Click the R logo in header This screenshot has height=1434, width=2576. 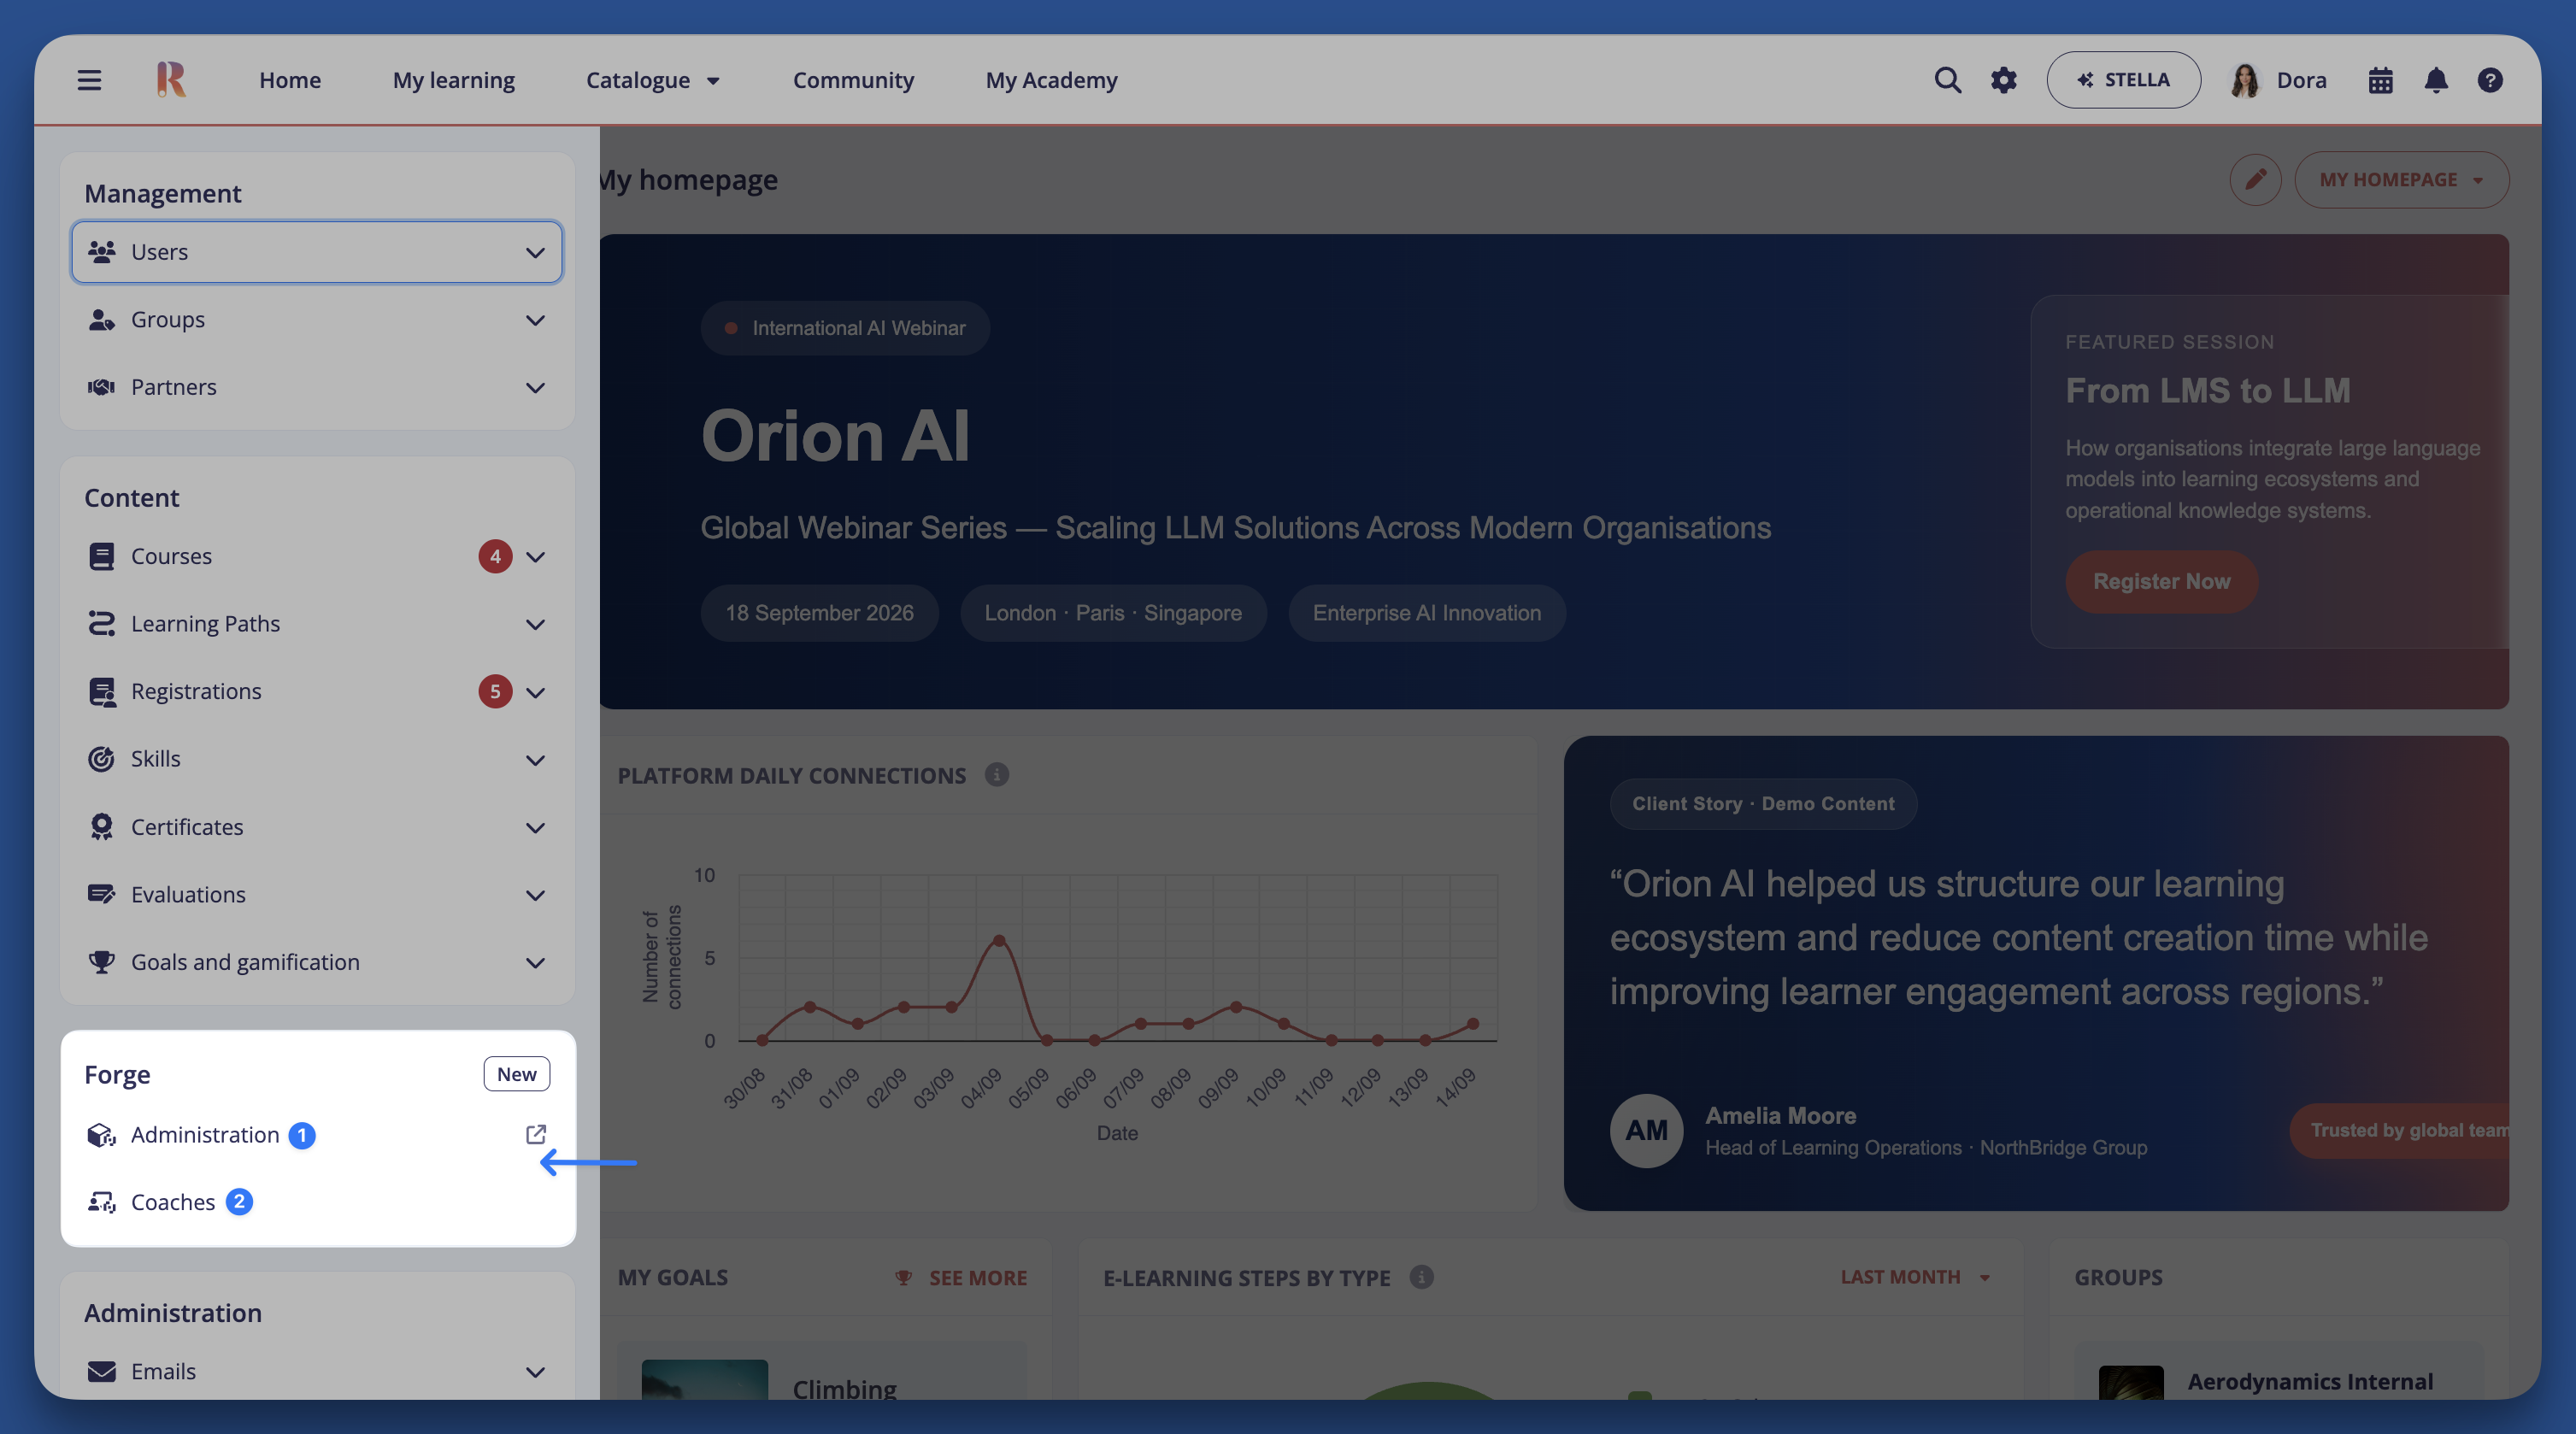click(x=171, y=80)
